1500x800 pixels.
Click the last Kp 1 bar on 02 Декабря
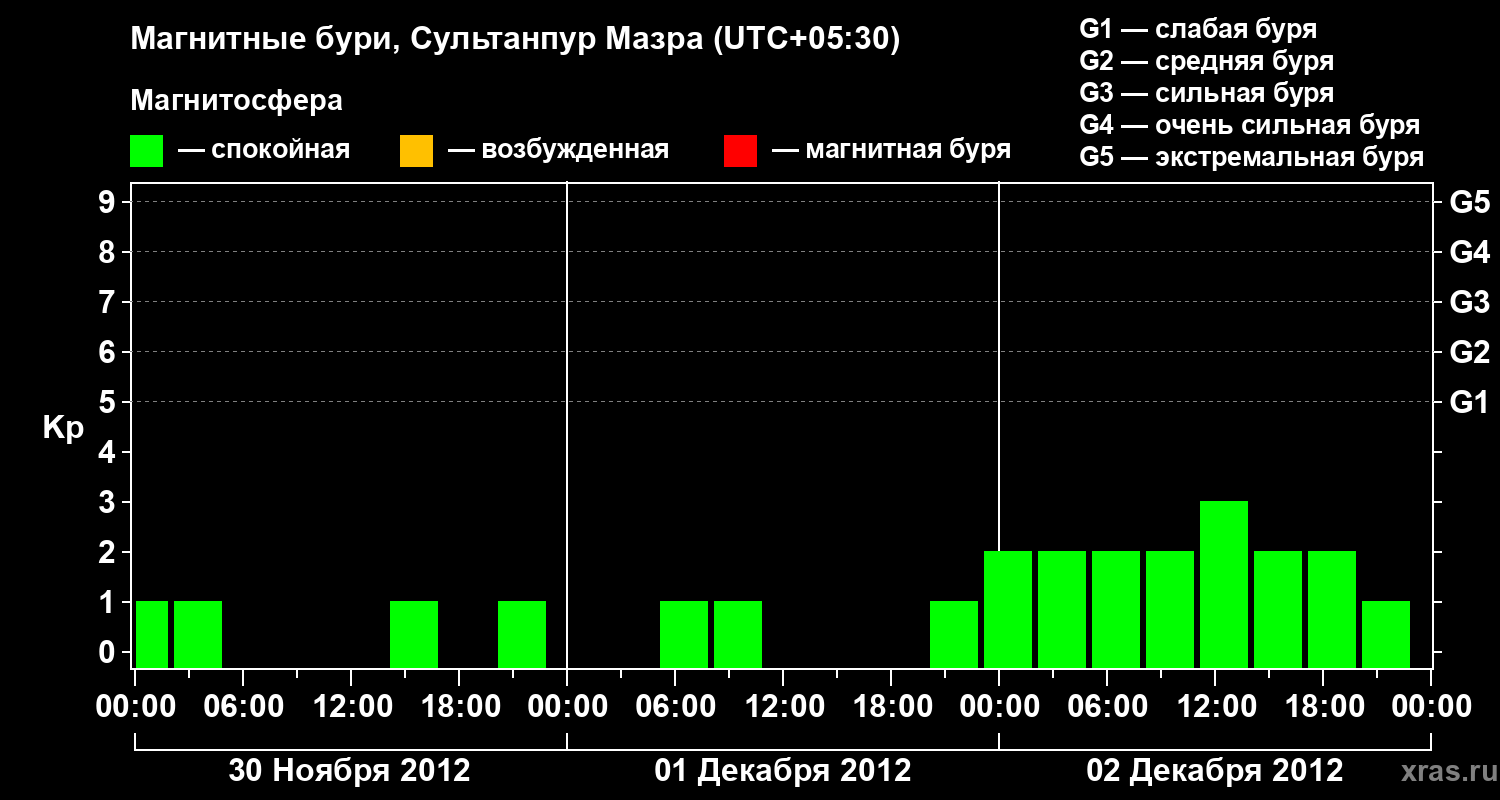1386,634
